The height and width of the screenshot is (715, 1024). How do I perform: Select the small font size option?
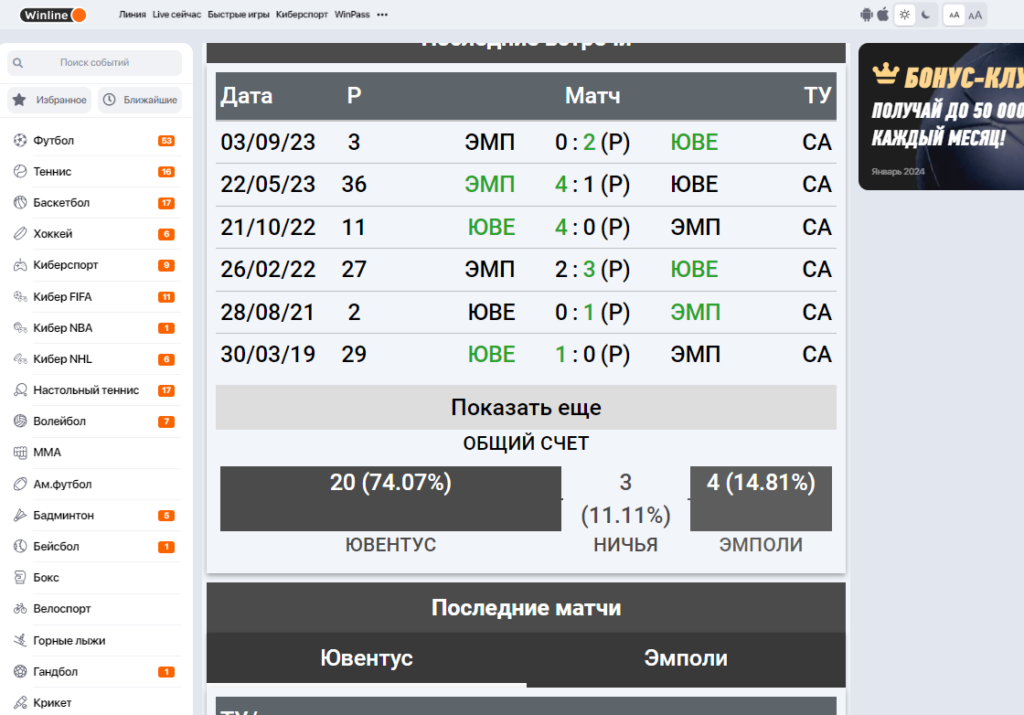(954, 15)
